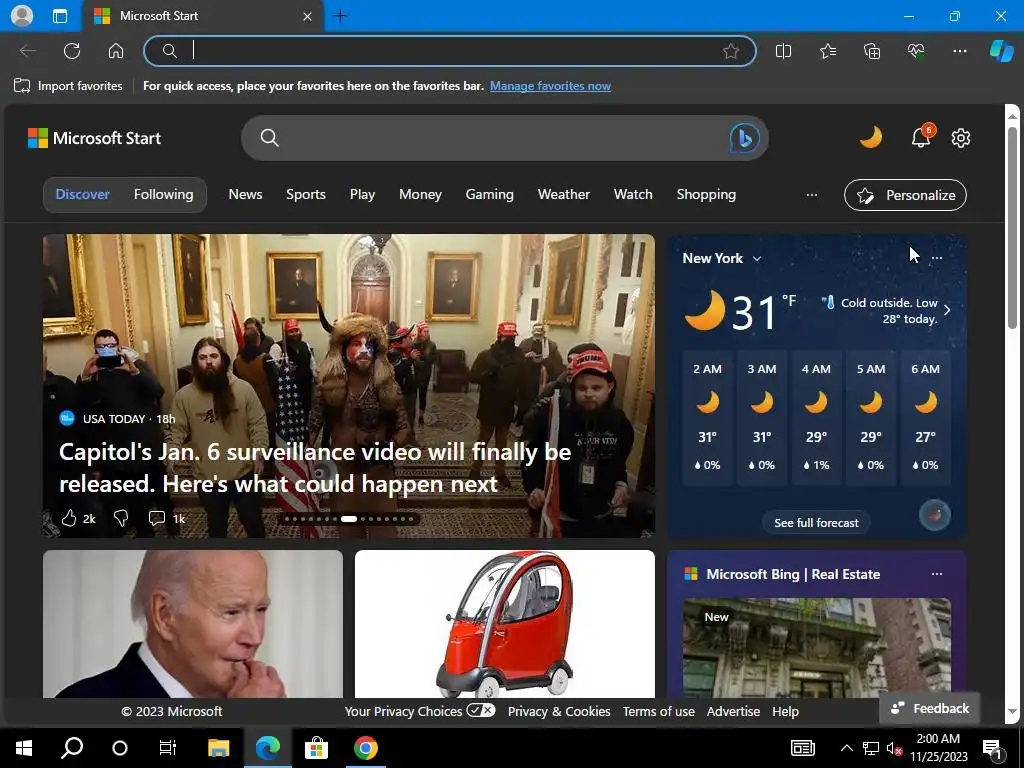
Task: Click inside the Edge address bar
Action: click(x=450, y=51)
